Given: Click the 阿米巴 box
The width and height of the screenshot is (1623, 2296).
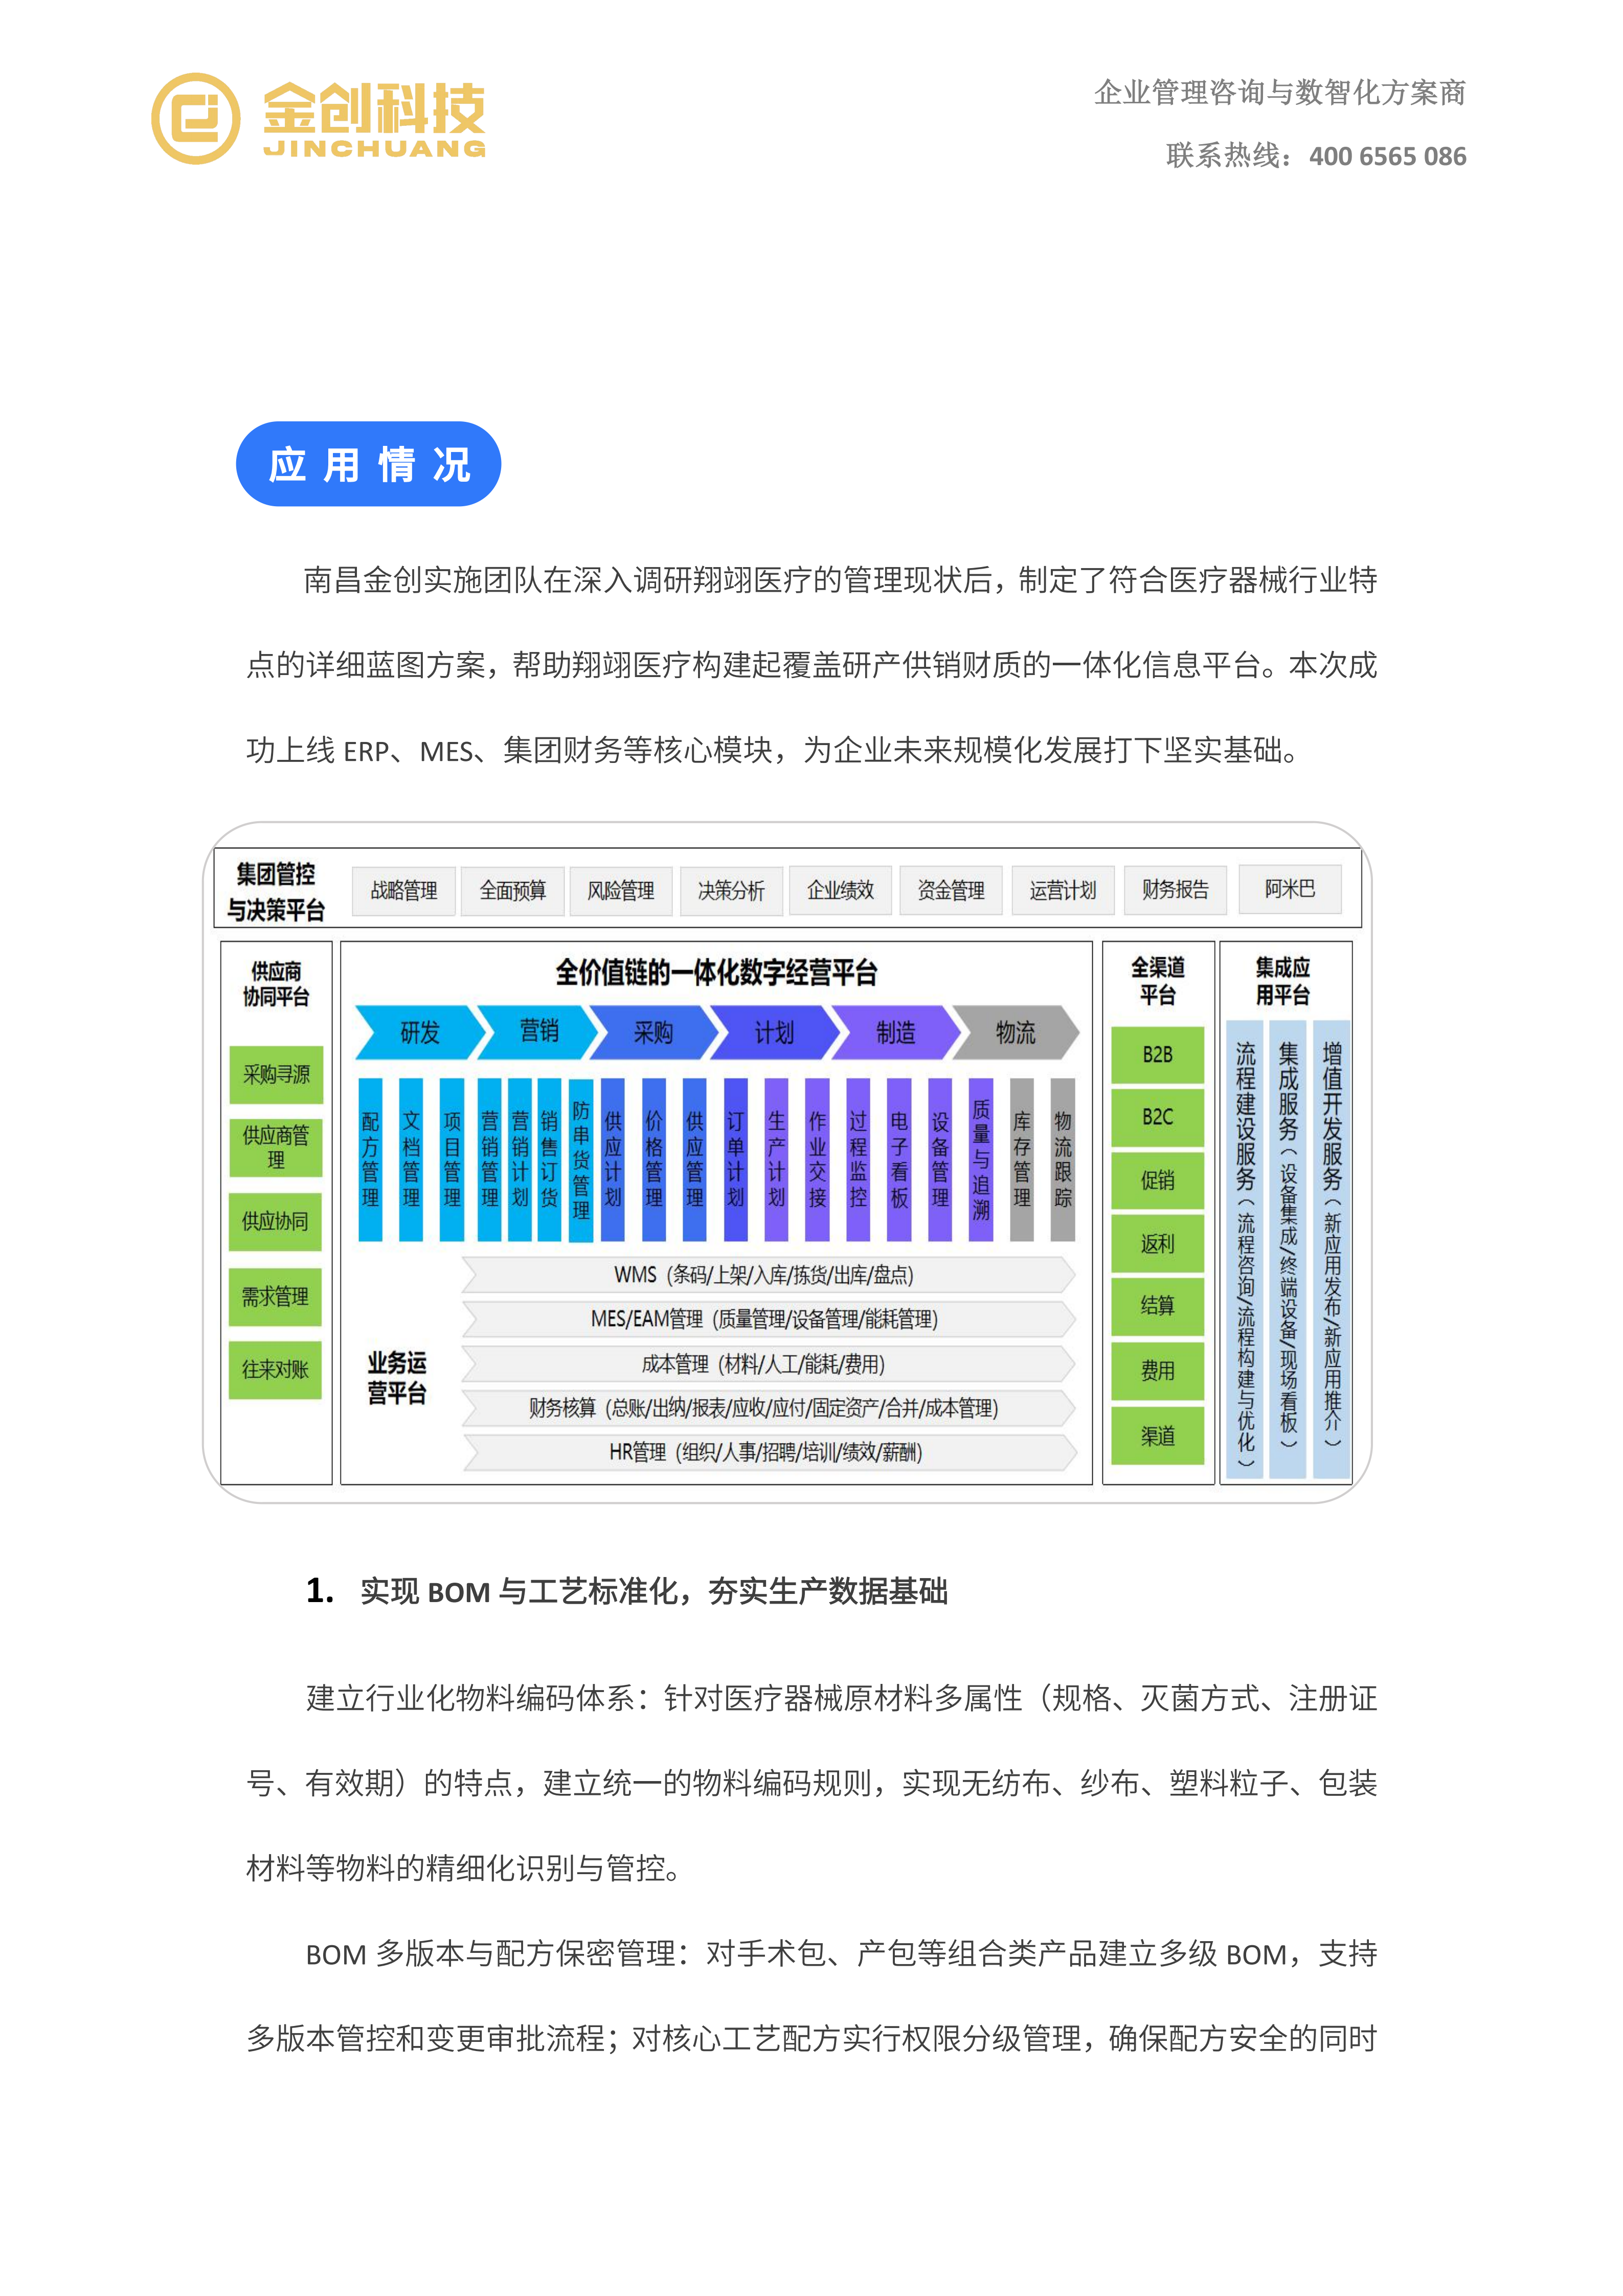Looking at the screenshot, I should 1290,888.
